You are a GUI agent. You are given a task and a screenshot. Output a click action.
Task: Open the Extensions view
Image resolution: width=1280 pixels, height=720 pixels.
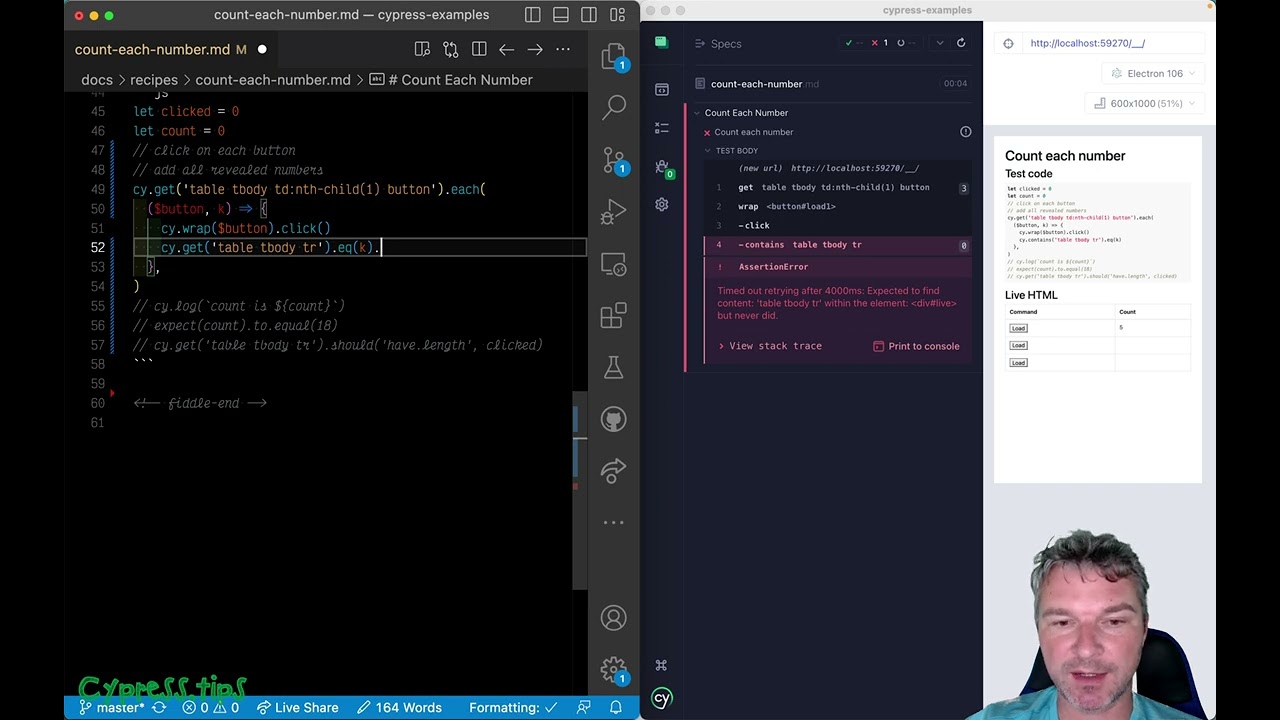pyautogui.click(x=614, y=316)
